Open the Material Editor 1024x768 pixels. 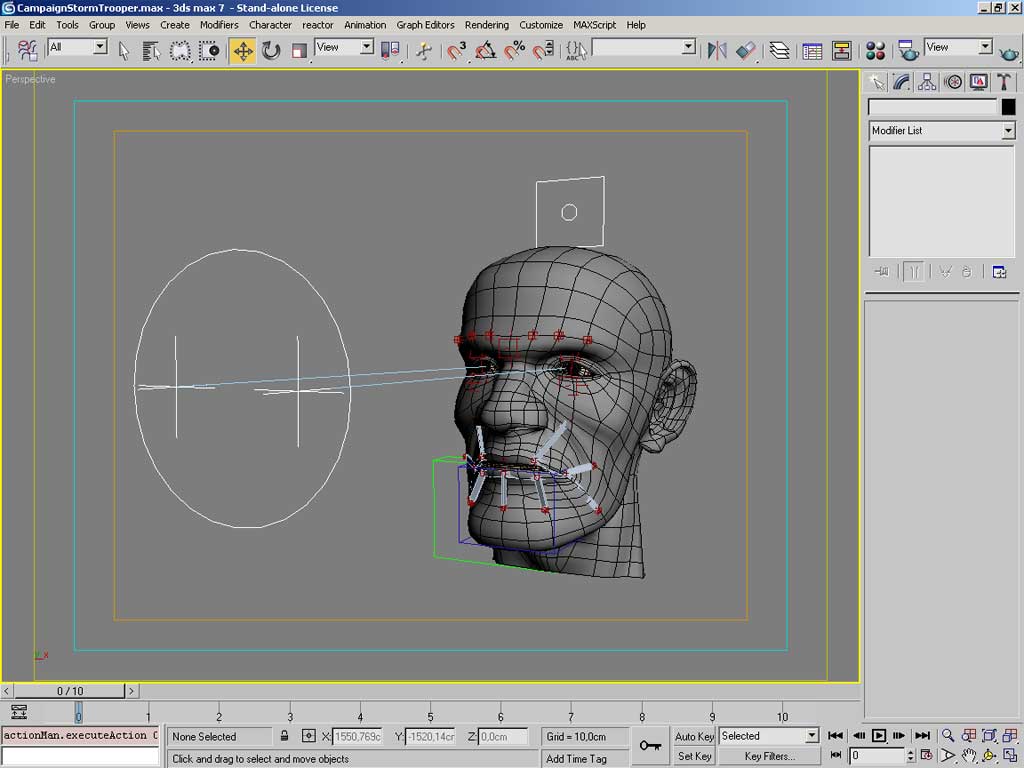[875, 50]
